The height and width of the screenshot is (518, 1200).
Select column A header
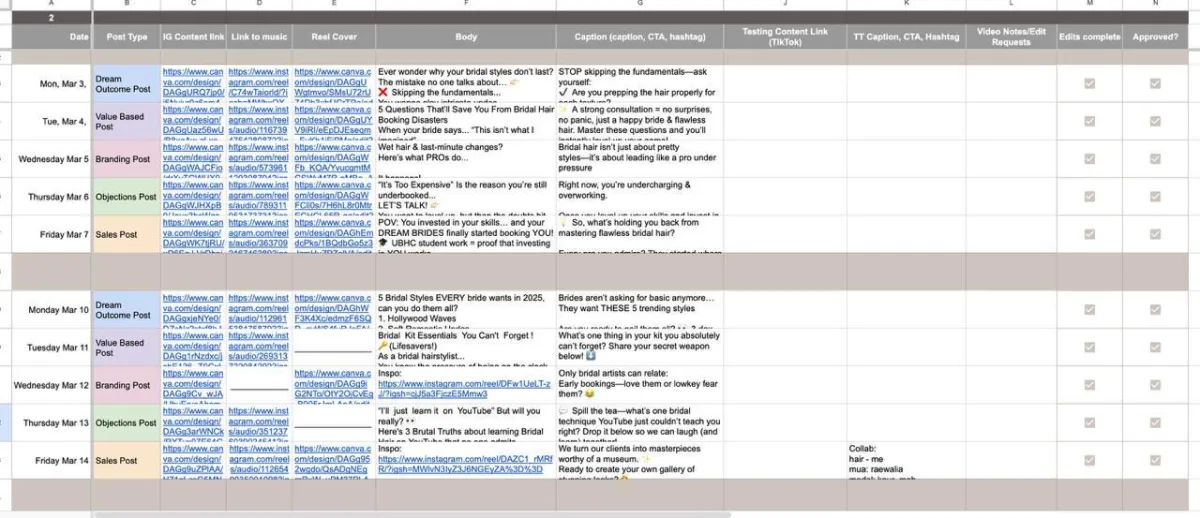[51, 4]
